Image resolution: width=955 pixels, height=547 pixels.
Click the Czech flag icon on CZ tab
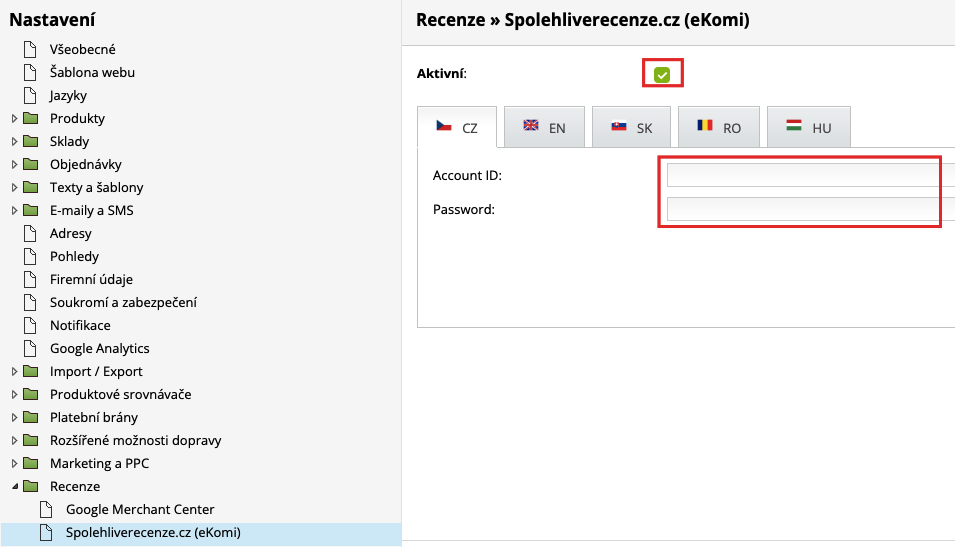point(444,126)
